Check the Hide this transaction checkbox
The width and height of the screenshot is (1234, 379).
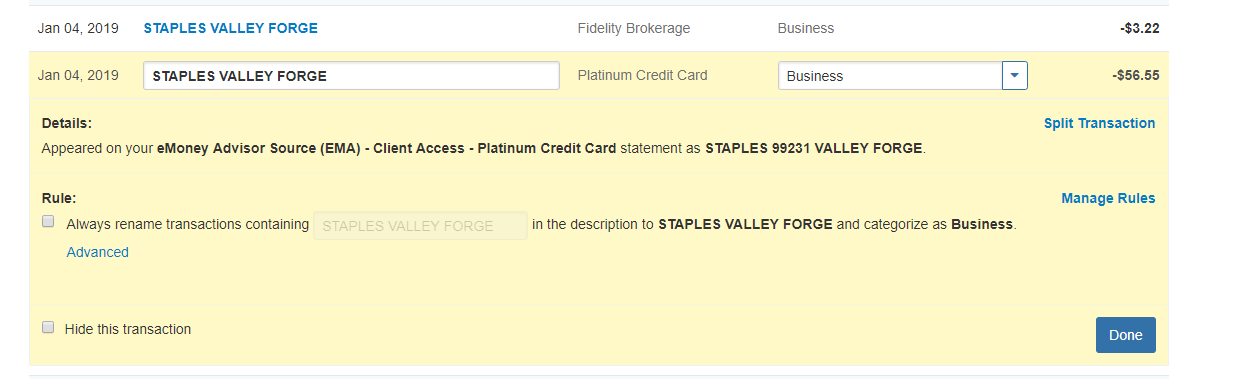coord(48,327)
